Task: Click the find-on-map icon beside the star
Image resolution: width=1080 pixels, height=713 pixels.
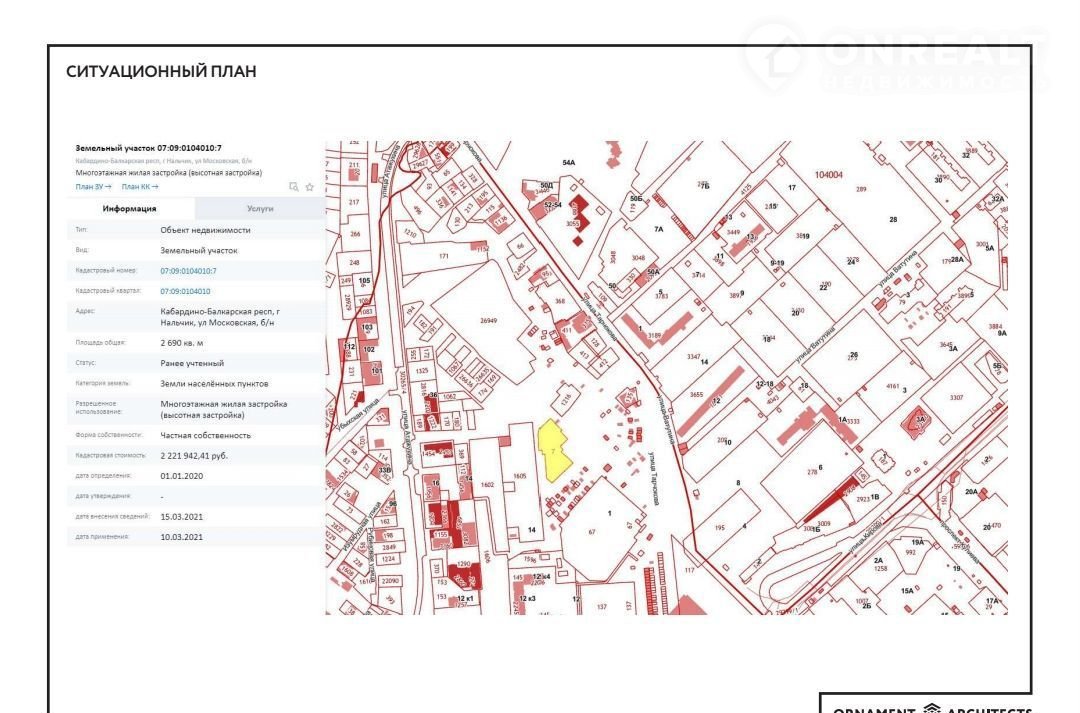Action: click(x=293, y=186)
